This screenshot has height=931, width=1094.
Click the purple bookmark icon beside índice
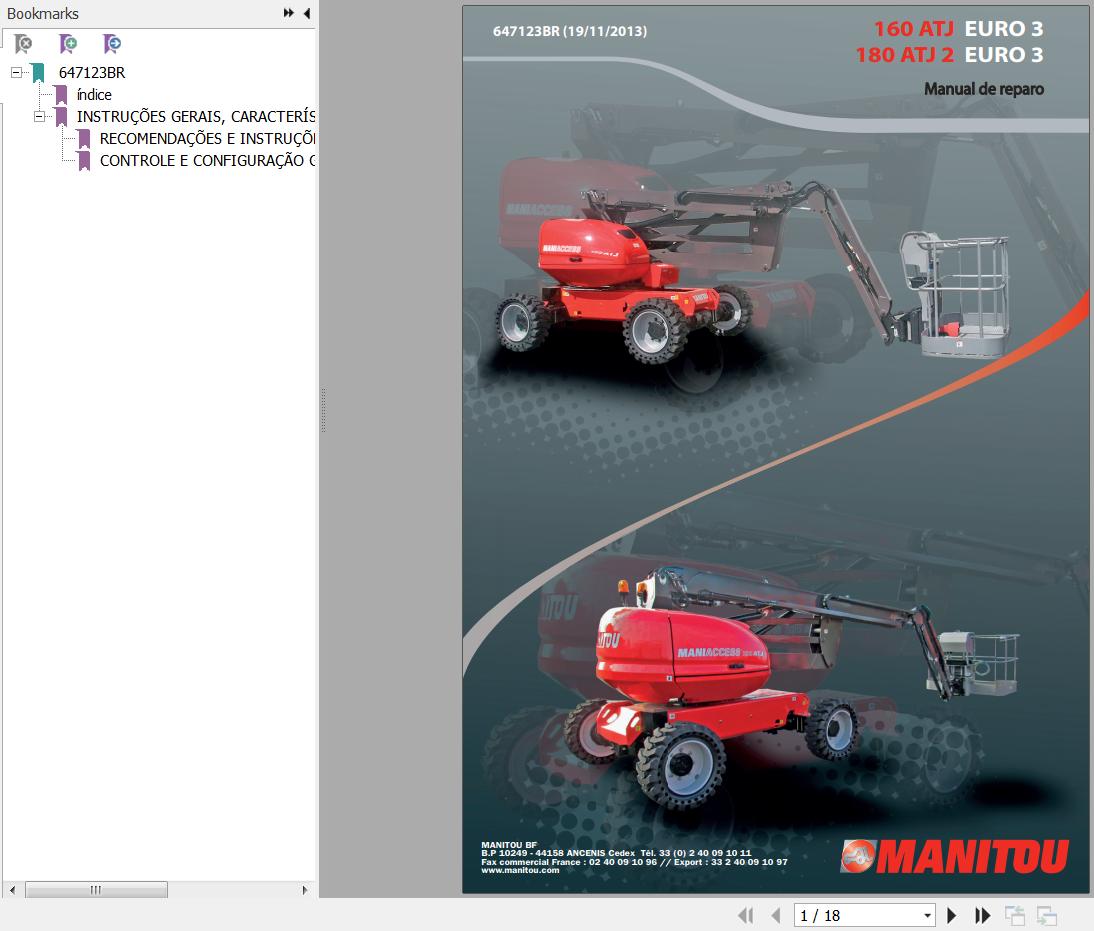[x=61, y=95]
